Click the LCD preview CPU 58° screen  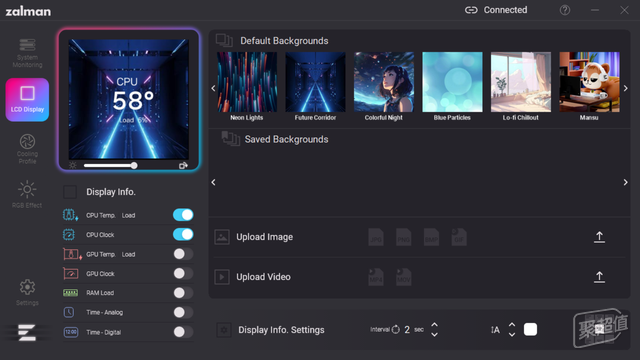pos(129,99)
